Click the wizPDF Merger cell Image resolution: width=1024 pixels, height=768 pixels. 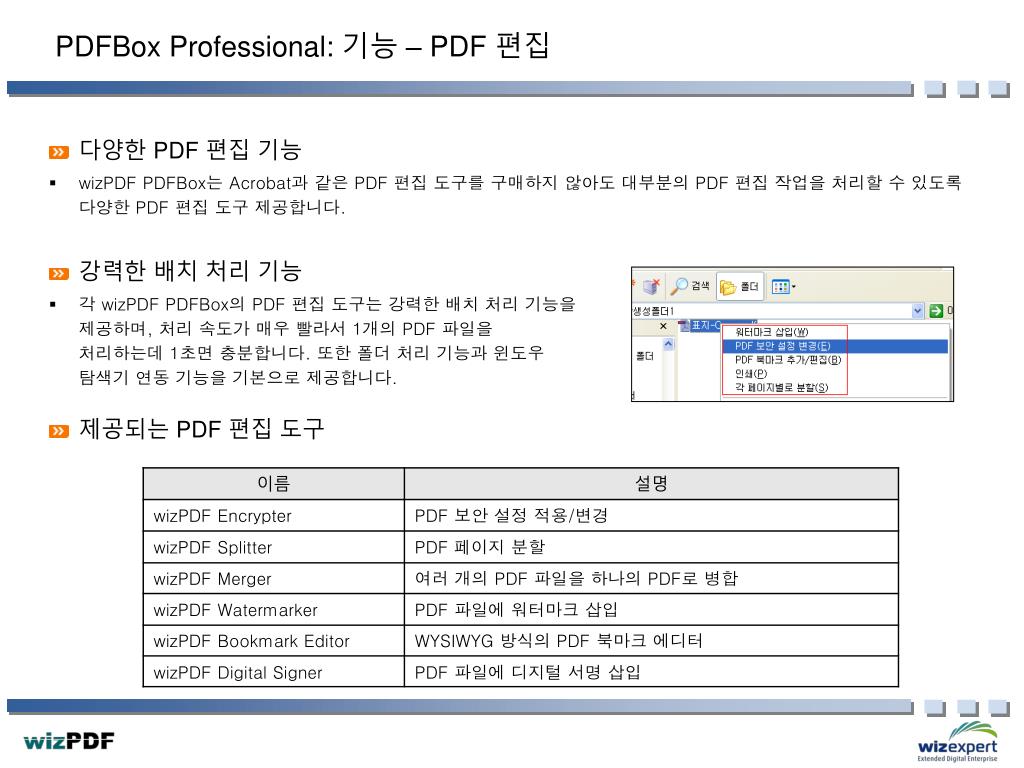pos(274,579)
